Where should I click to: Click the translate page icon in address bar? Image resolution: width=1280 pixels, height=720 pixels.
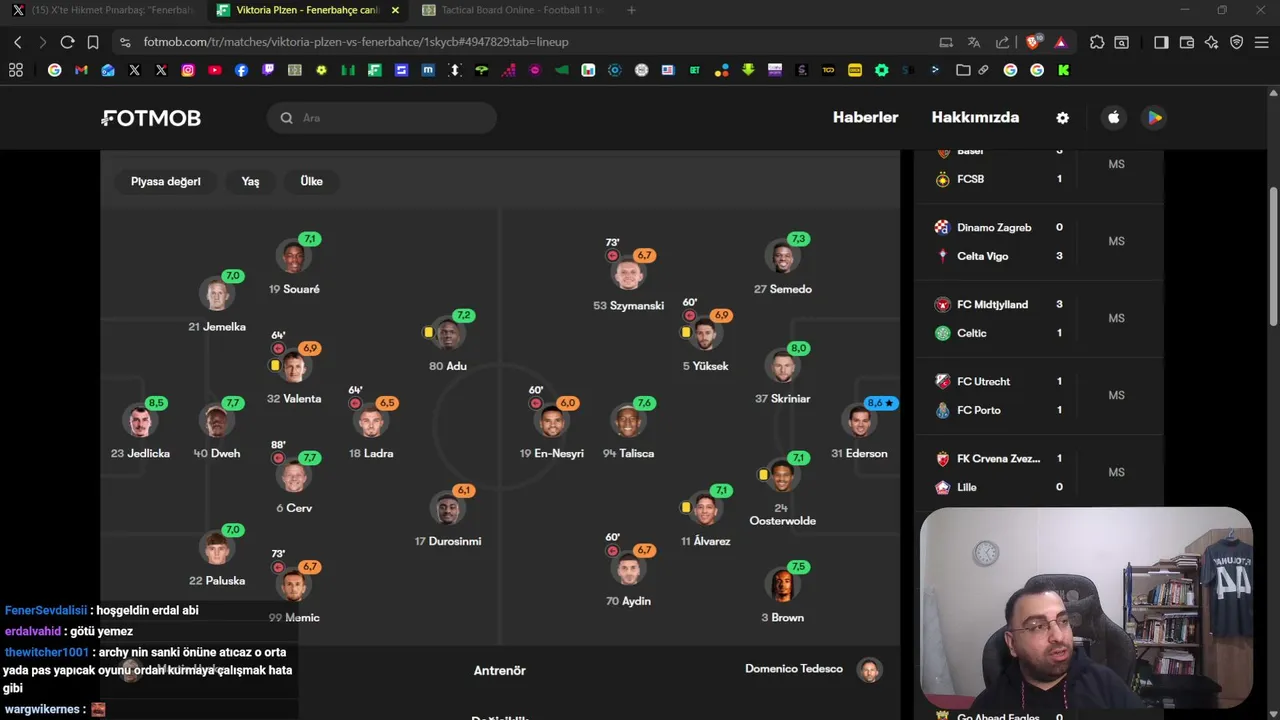coord(974,42)
